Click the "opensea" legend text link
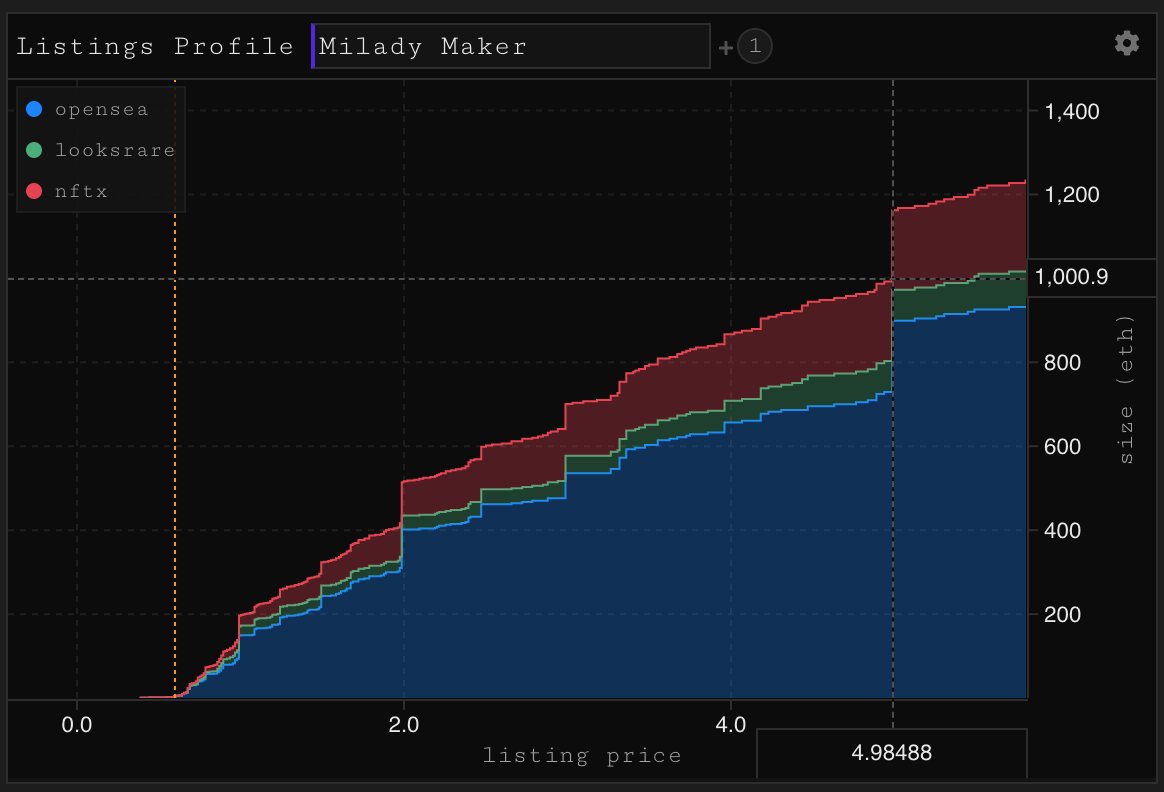Viewport: 1164px width, 792px height. click(x=100, y=108)
